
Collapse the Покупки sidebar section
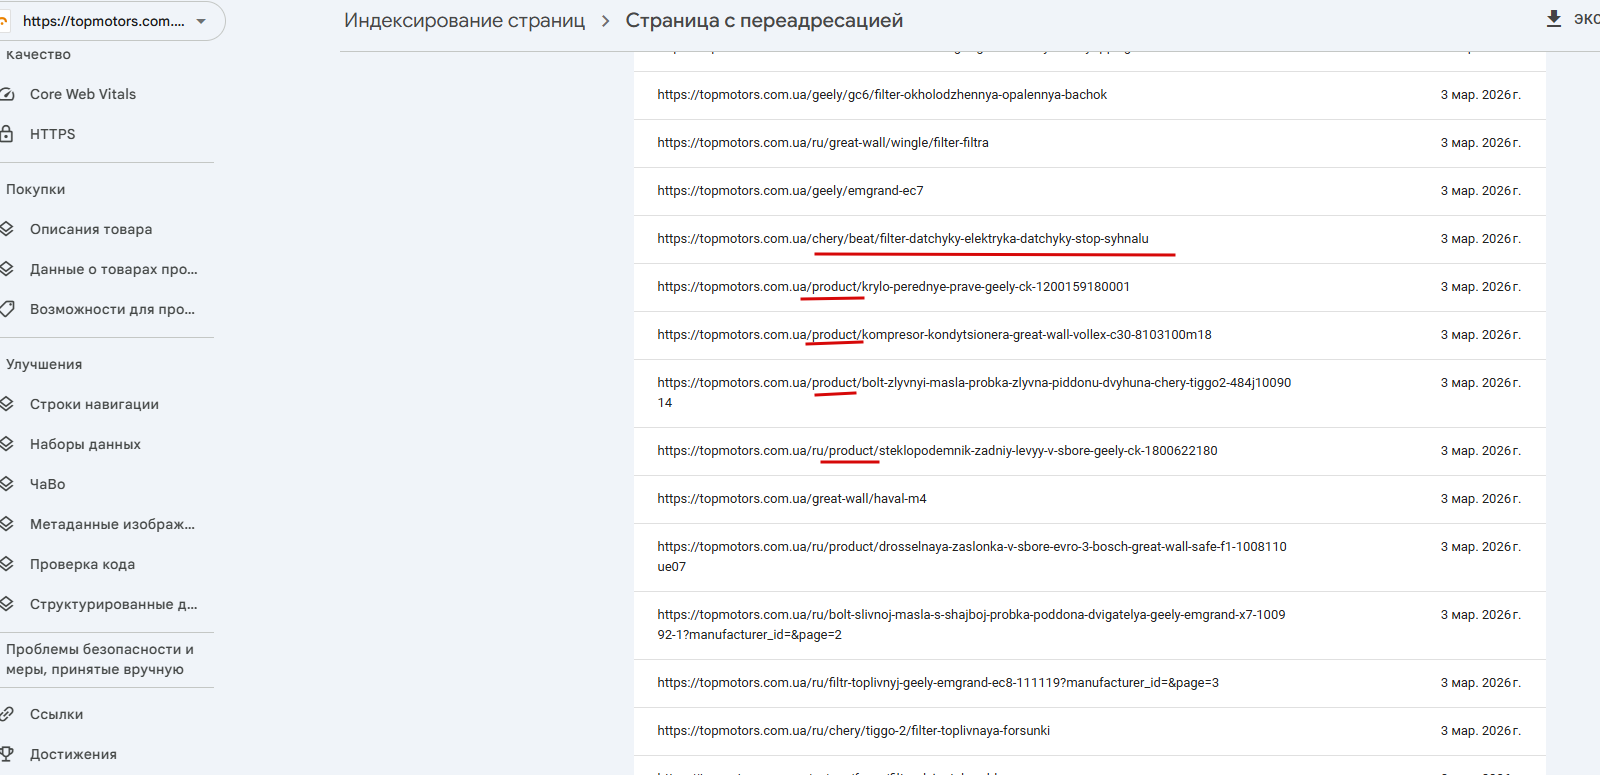coord(36,189)
